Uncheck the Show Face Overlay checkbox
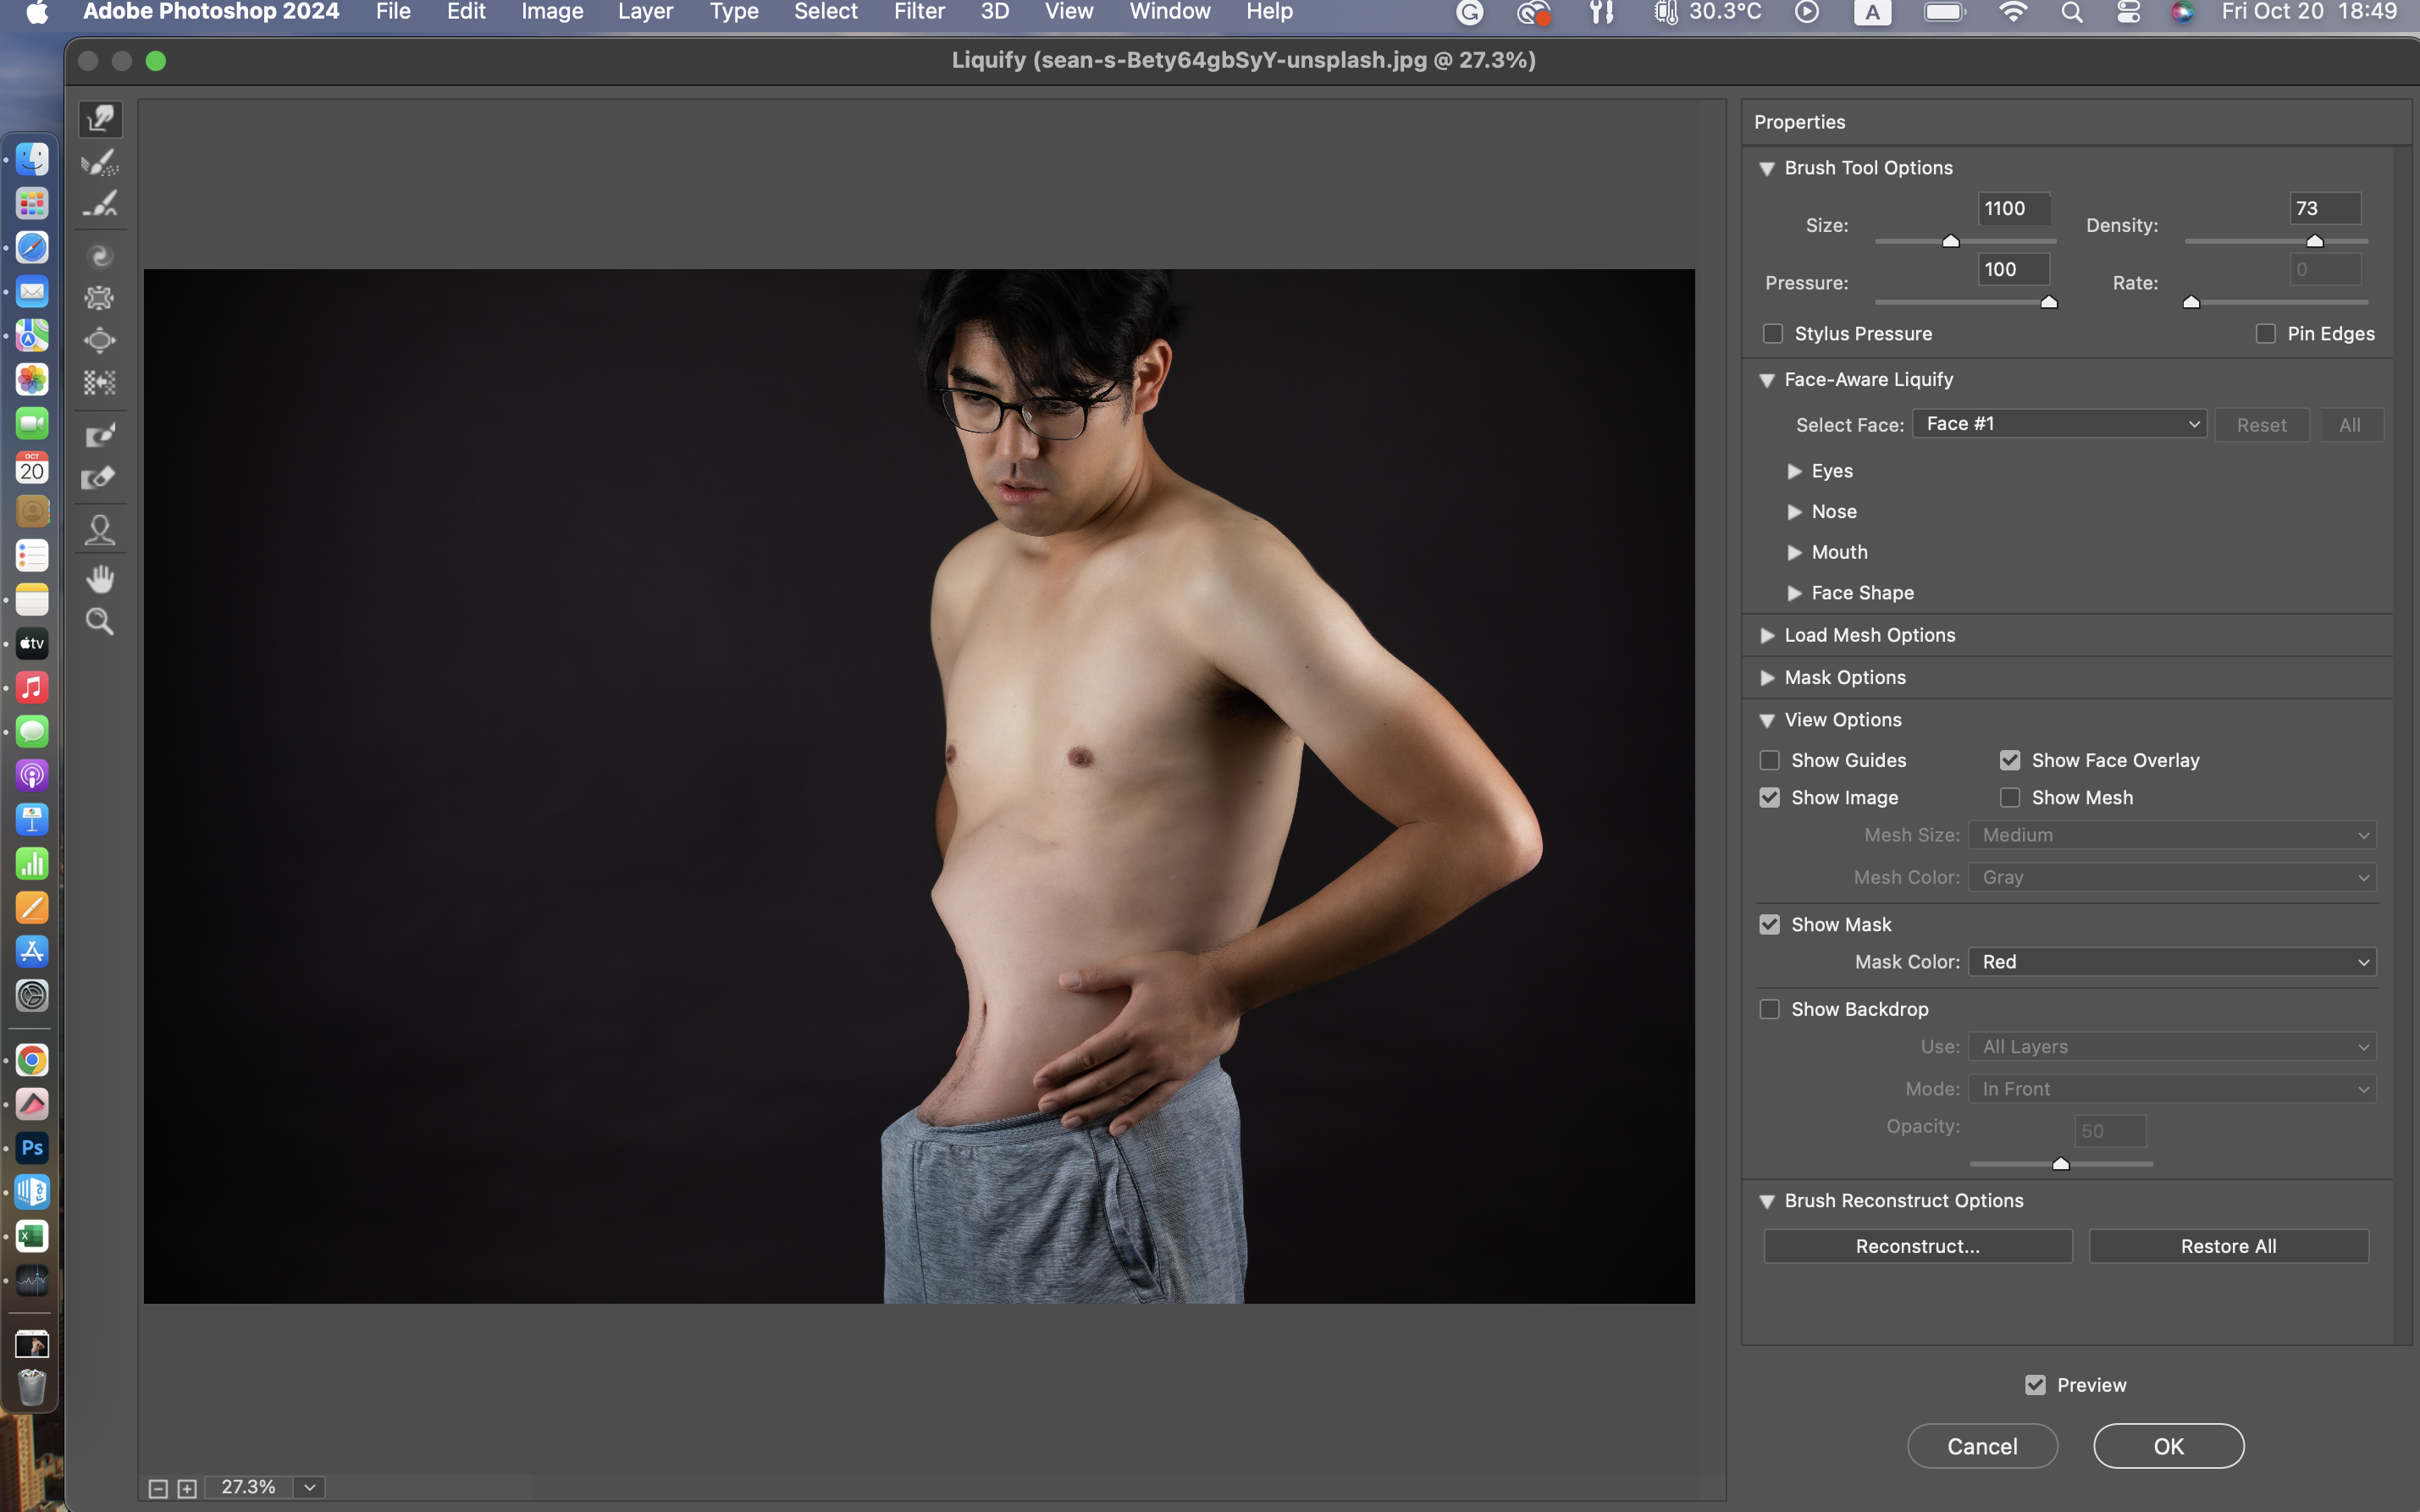Viewport: 2420px width, 1512px height. click(x=2010, y=760)
